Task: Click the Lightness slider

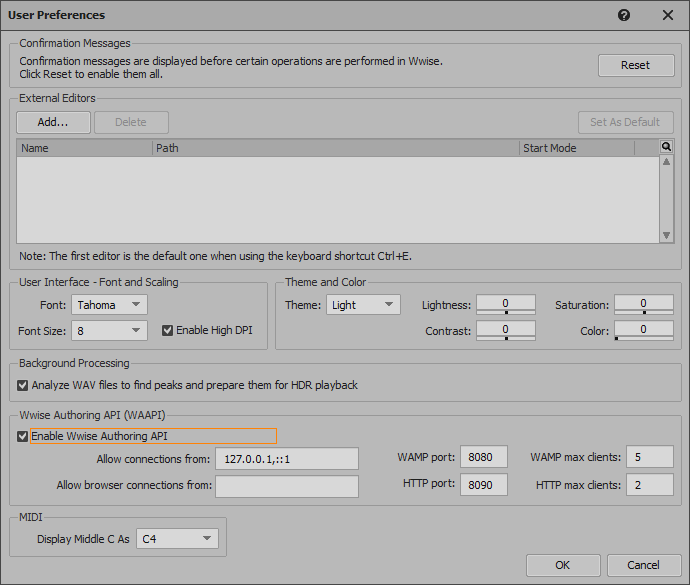Action: 505,304
